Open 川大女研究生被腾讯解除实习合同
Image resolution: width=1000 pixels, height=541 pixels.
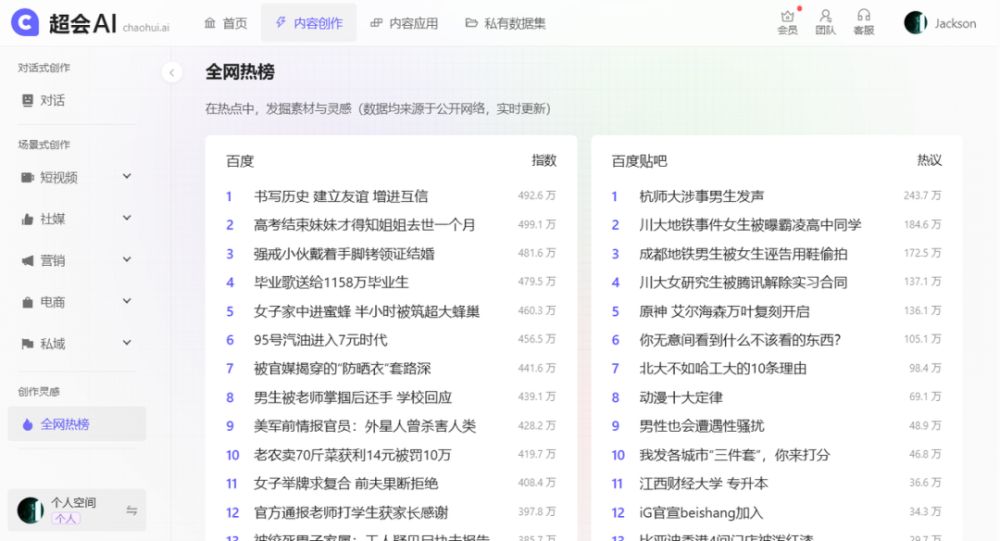pos(743,283)
